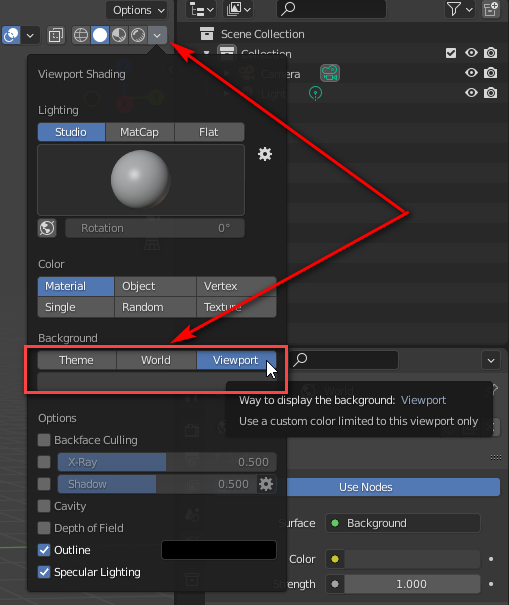Toggle X-ray icon in viewport header
This screenshot has height=605, width=509.
(56, 35)
